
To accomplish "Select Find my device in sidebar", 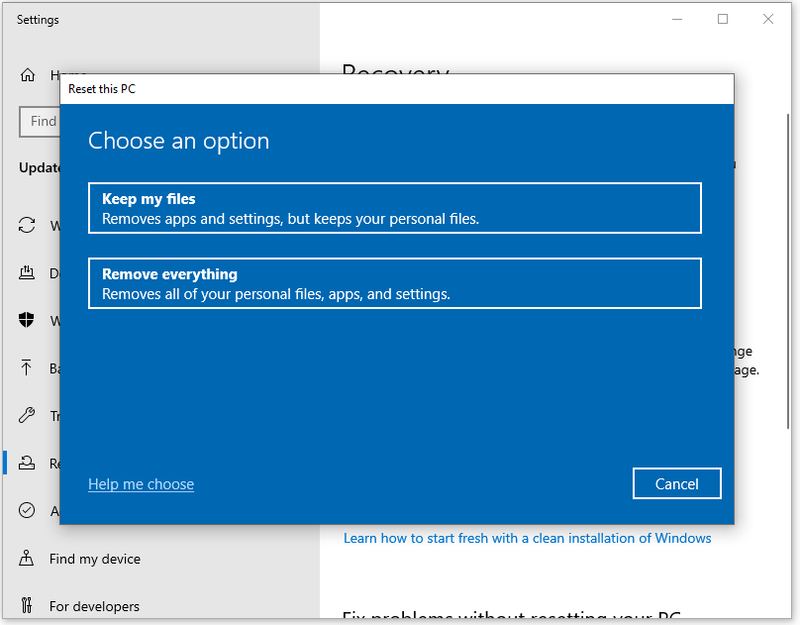I will tap(94, 559).
